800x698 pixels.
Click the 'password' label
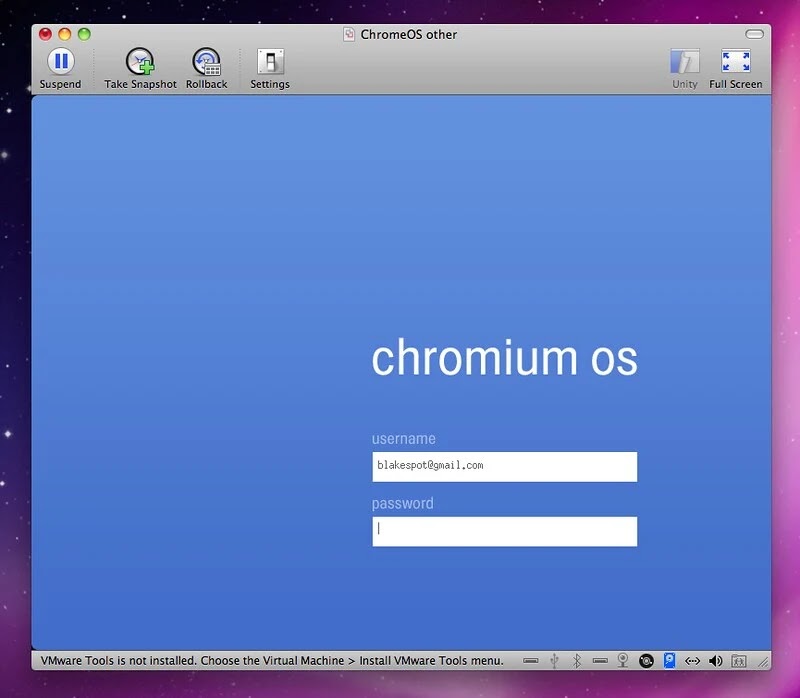pyautogui.click(x=403, y=504)
